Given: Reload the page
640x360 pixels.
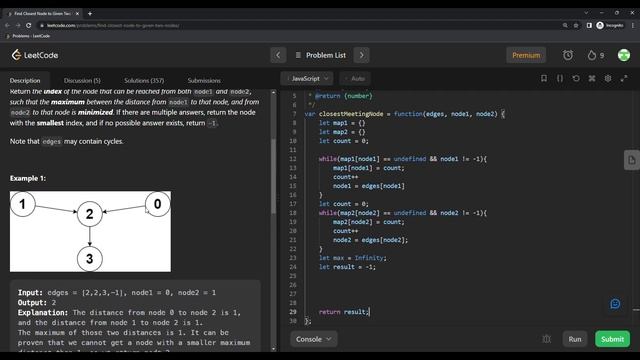Looking at the screenshot, I should (x=29, y=25).
